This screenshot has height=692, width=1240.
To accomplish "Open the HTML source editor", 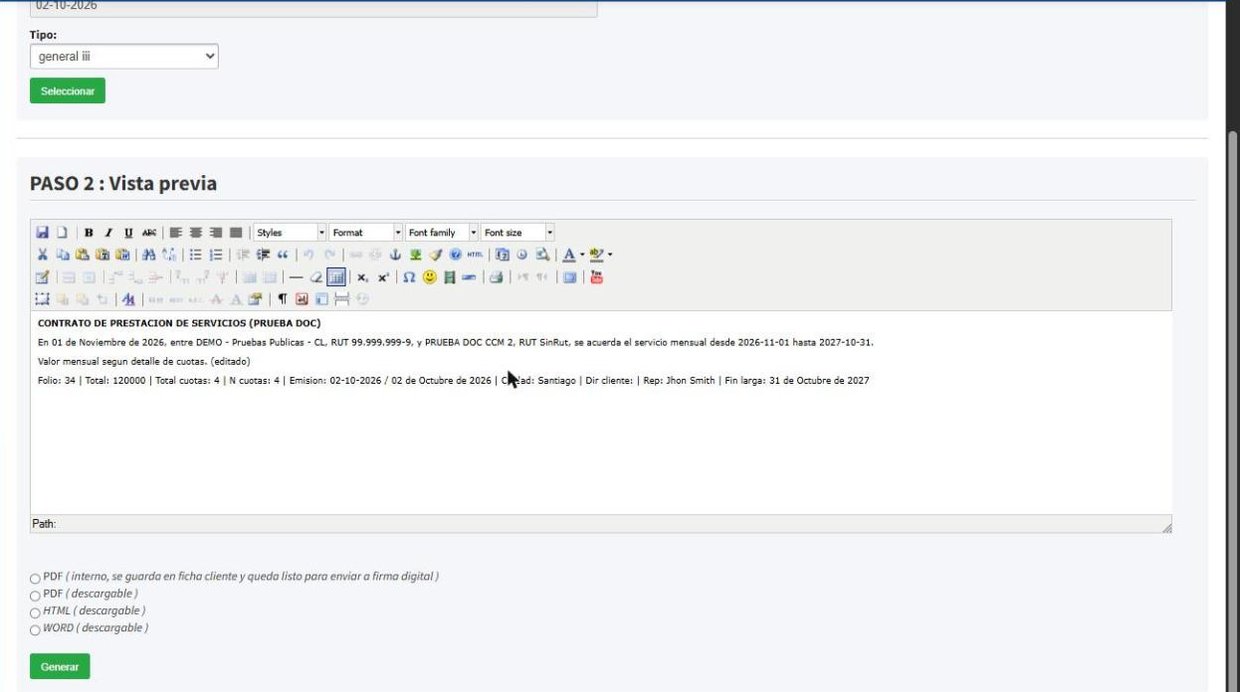I will (474, 255).
